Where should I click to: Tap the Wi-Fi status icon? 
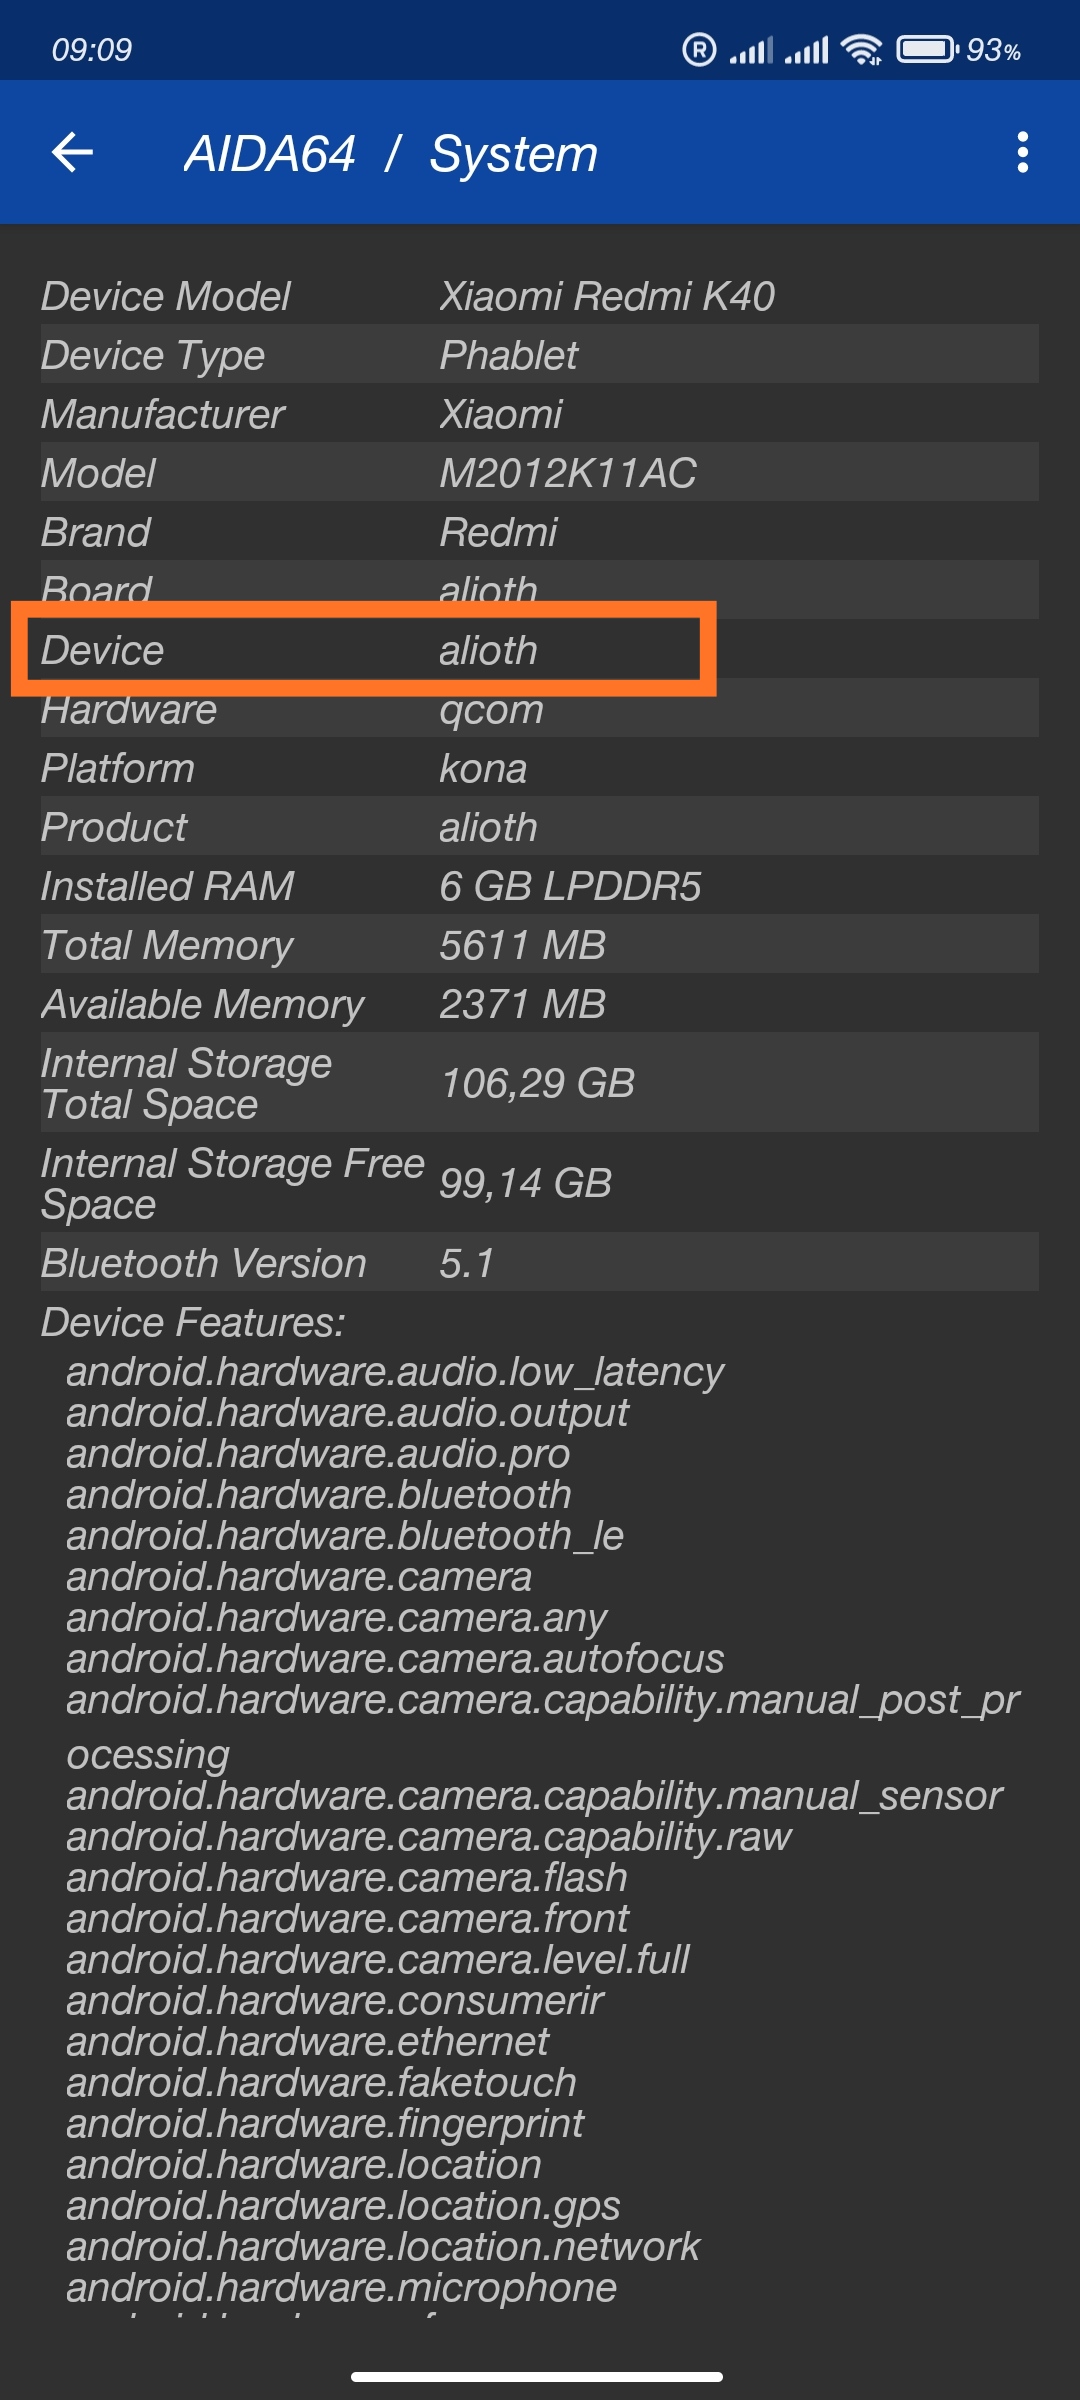point(862,49)
